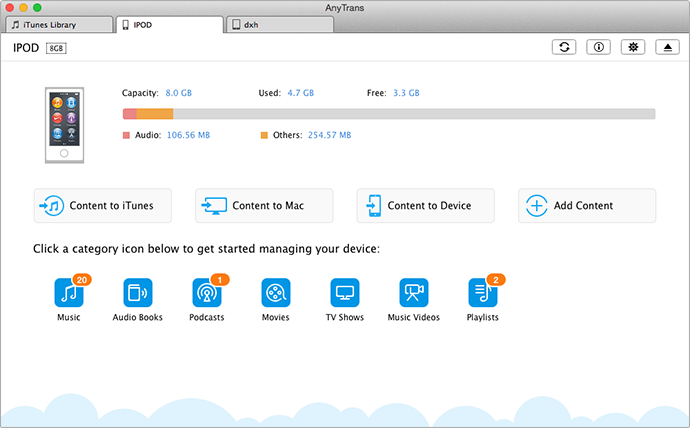Click the iPod device thumbnail image

coord(64,125)
